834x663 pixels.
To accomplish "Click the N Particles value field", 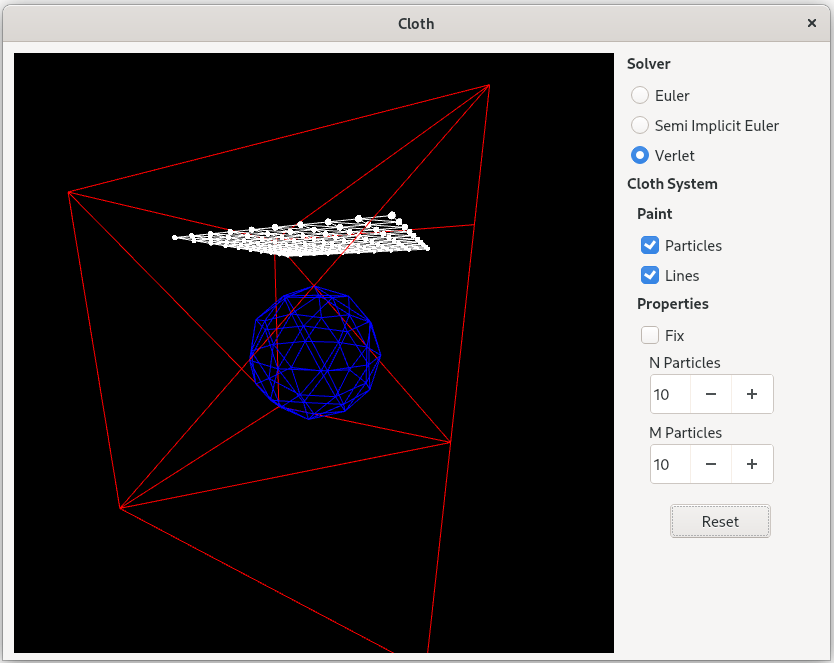I will click(670, 394).
